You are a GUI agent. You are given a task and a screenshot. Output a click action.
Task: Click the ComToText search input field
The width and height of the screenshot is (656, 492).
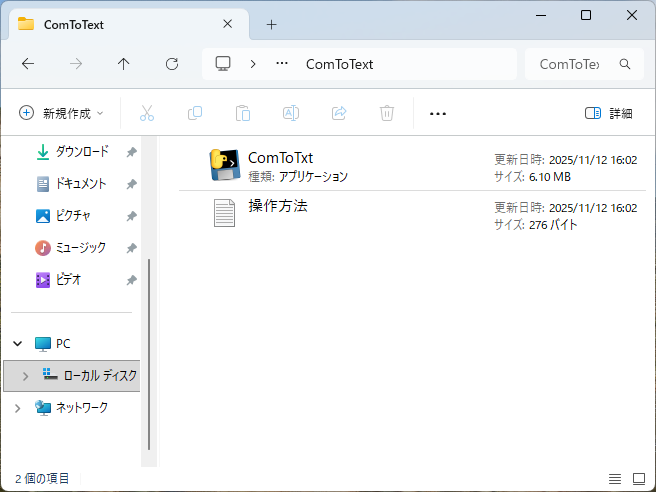click(570, 64)
